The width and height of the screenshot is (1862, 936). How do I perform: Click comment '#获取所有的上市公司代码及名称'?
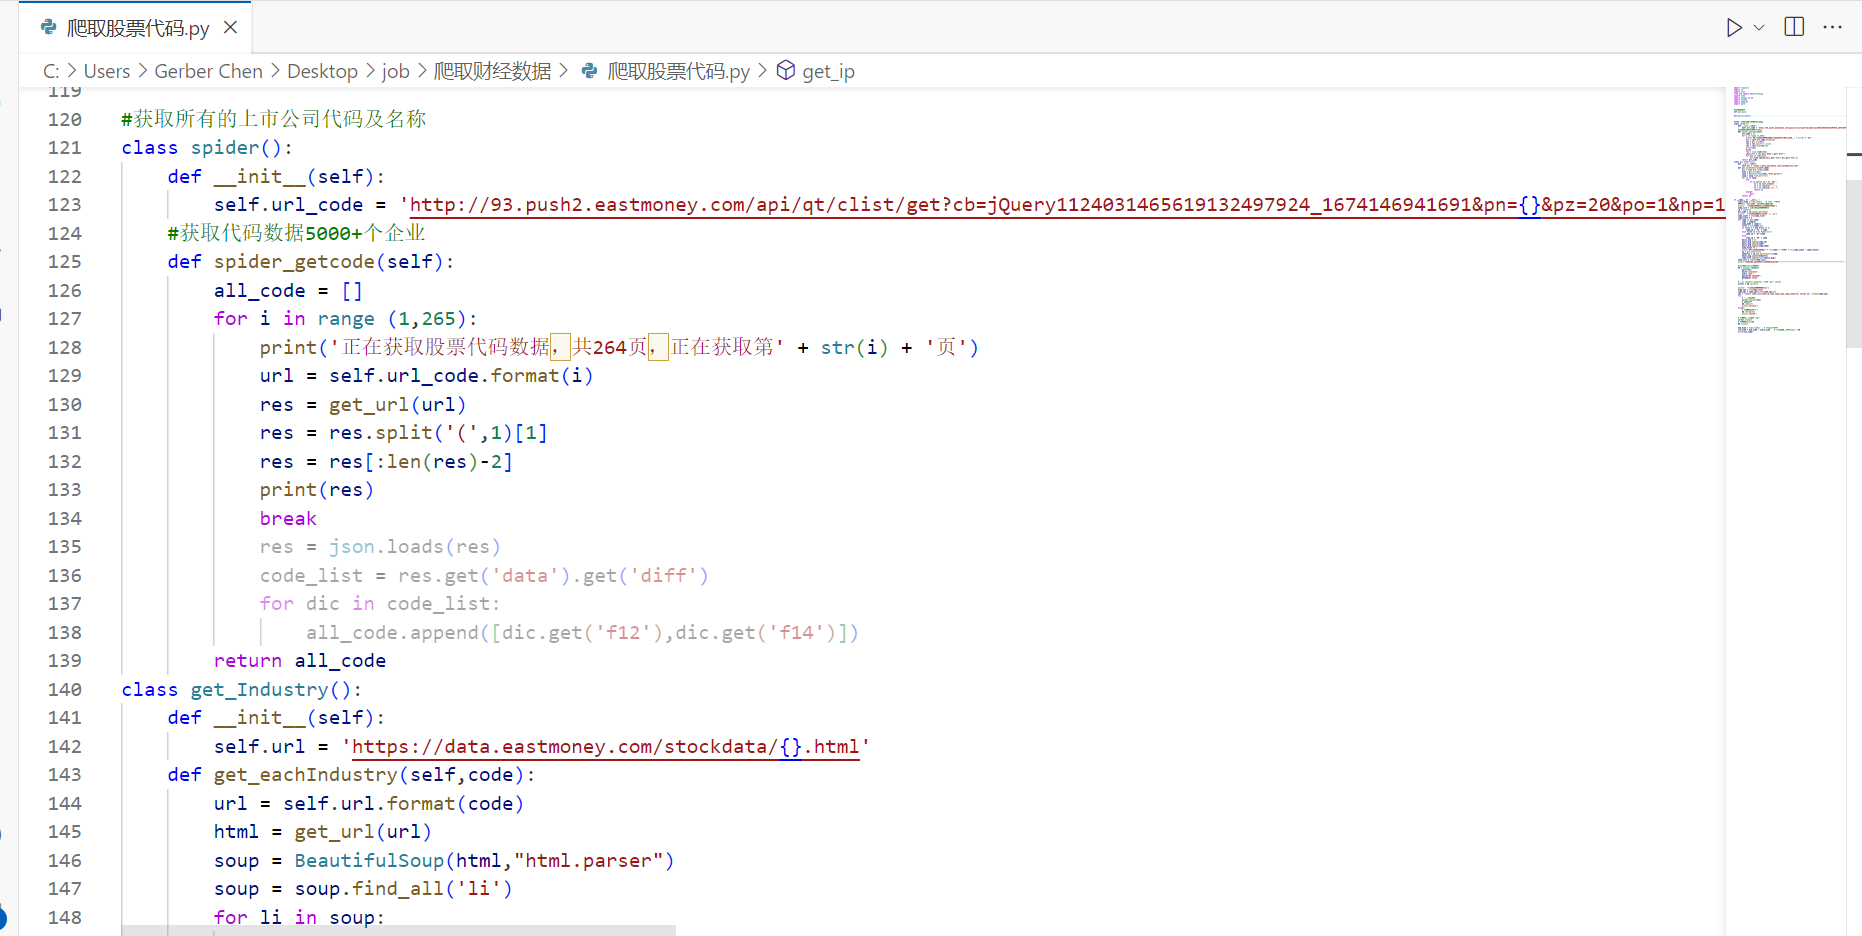(x=274, y=119)
